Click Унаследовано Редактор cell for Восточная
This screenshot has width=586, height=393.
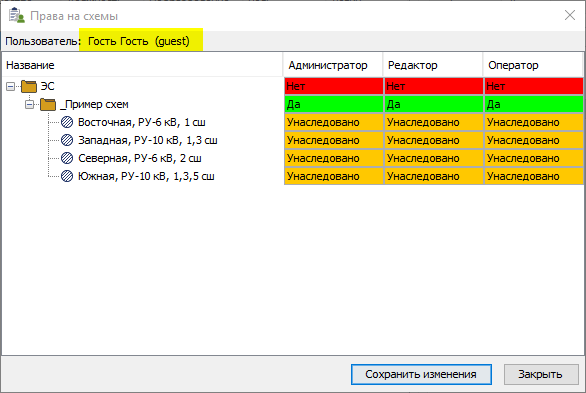pyautogui.click(x=434, y=122)
